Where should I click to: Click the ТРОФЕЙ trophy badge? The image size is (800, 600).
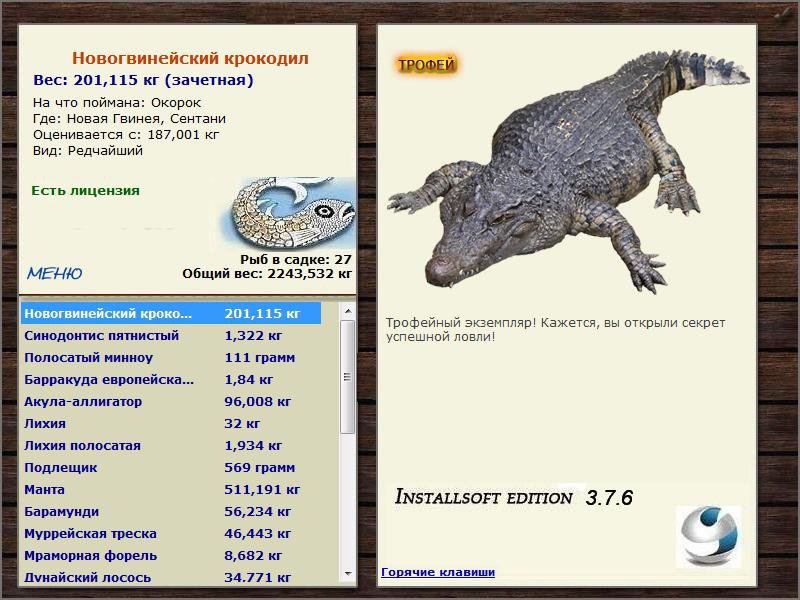click(427, 65)
